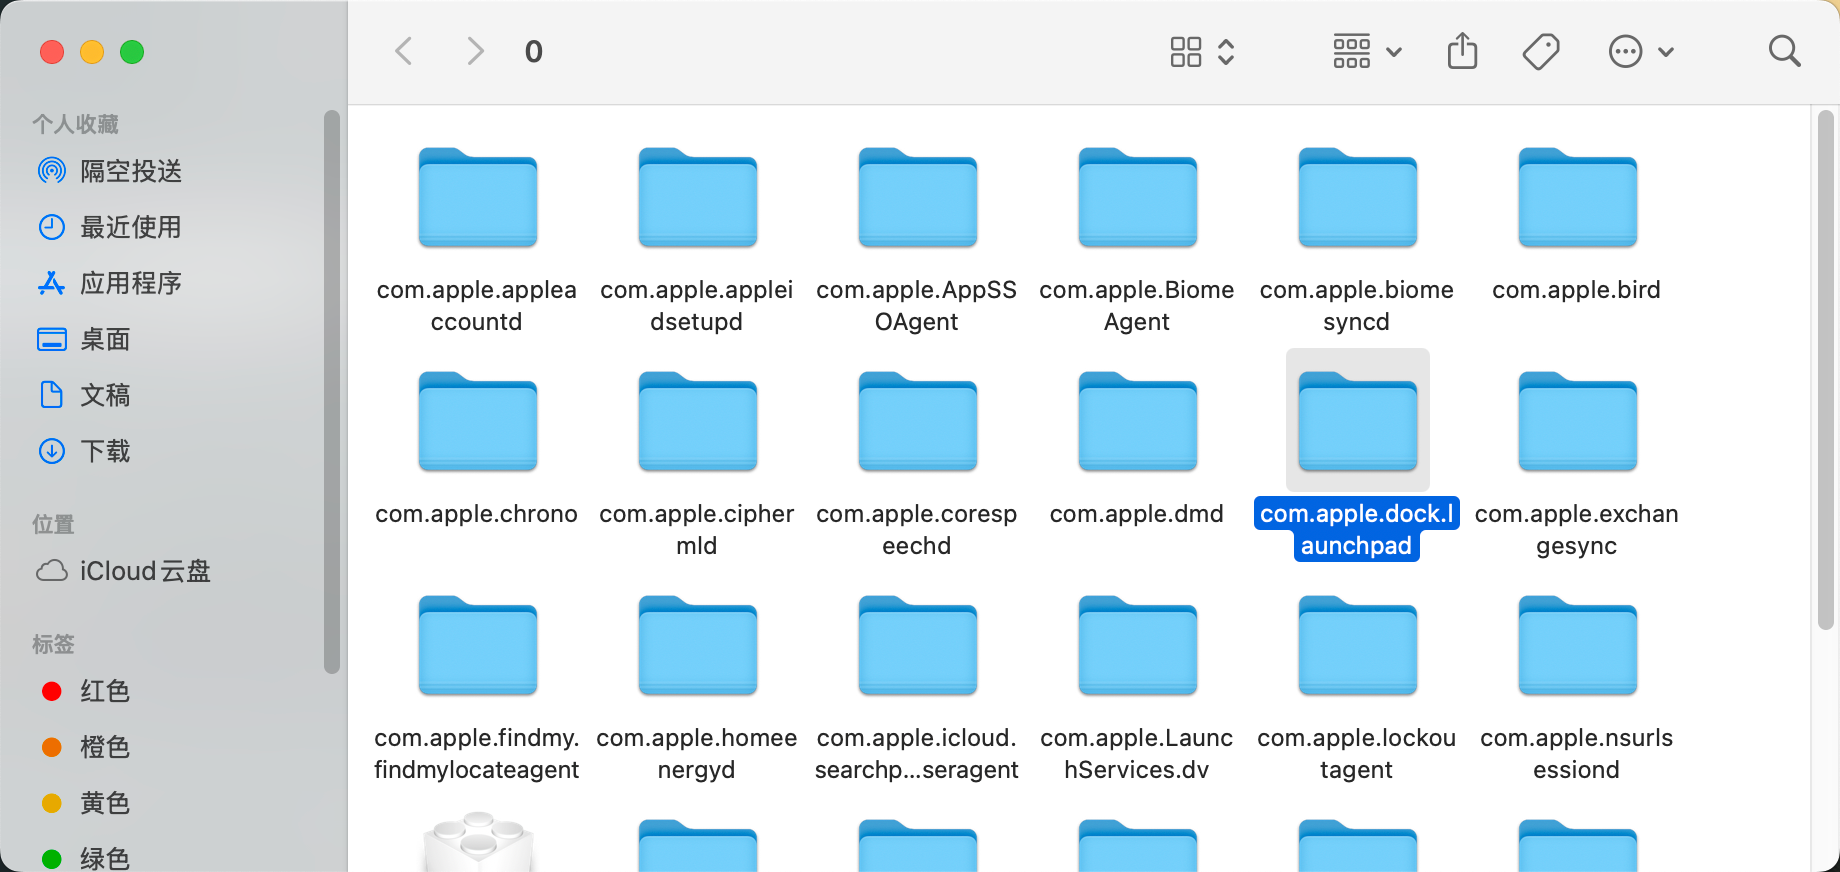The image size is (1840, 872).
Task: Select Downloads (下载) in sidebar
Action: pos(105,451)
